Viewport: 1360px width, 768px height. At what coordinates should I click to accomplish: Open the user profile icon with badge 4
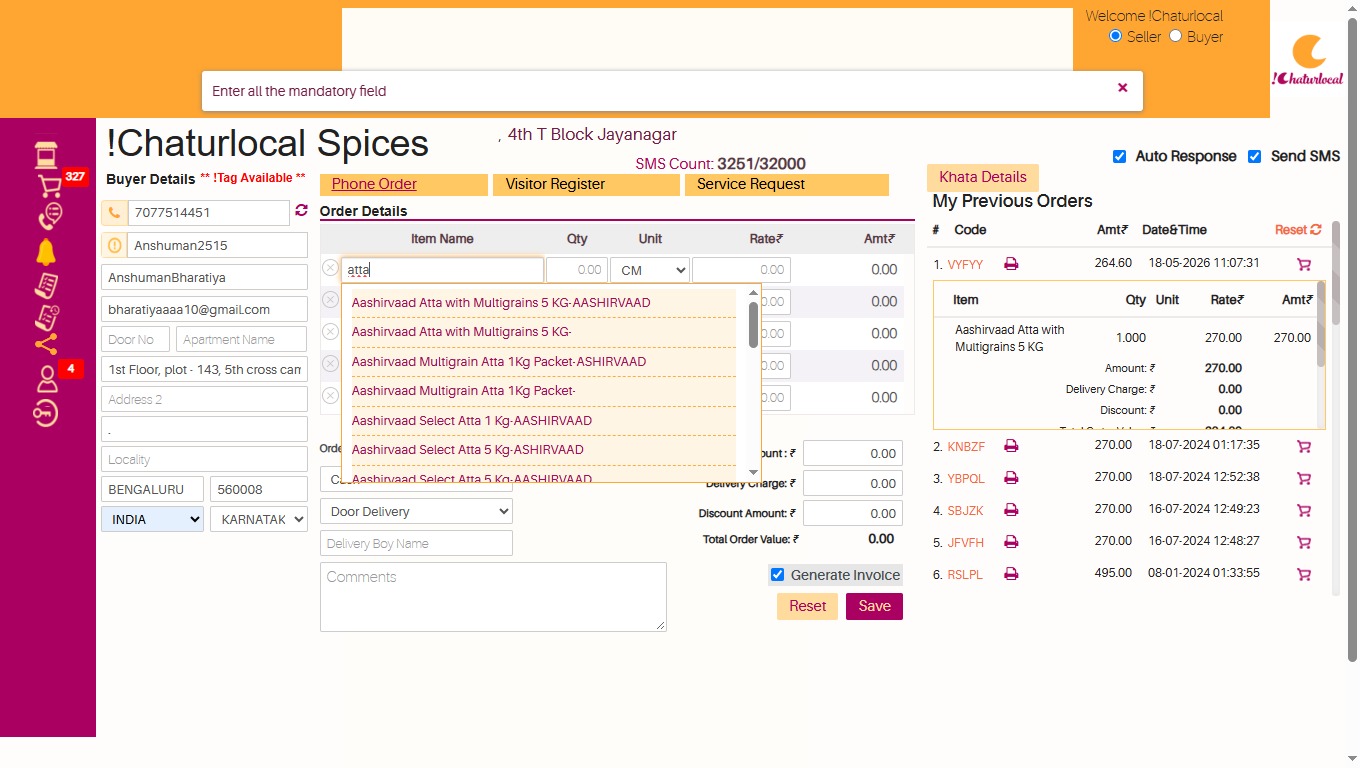(x=47, y=379)
